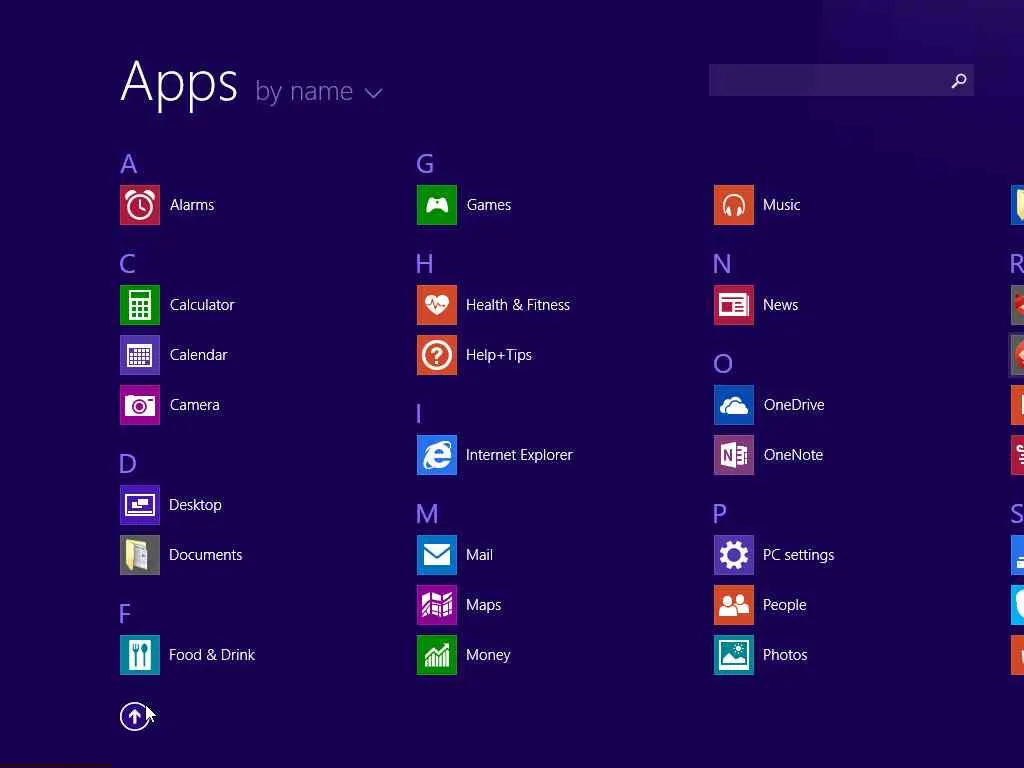Click the 'Documents' label text

pyautogui.click(x=206, y=555)
